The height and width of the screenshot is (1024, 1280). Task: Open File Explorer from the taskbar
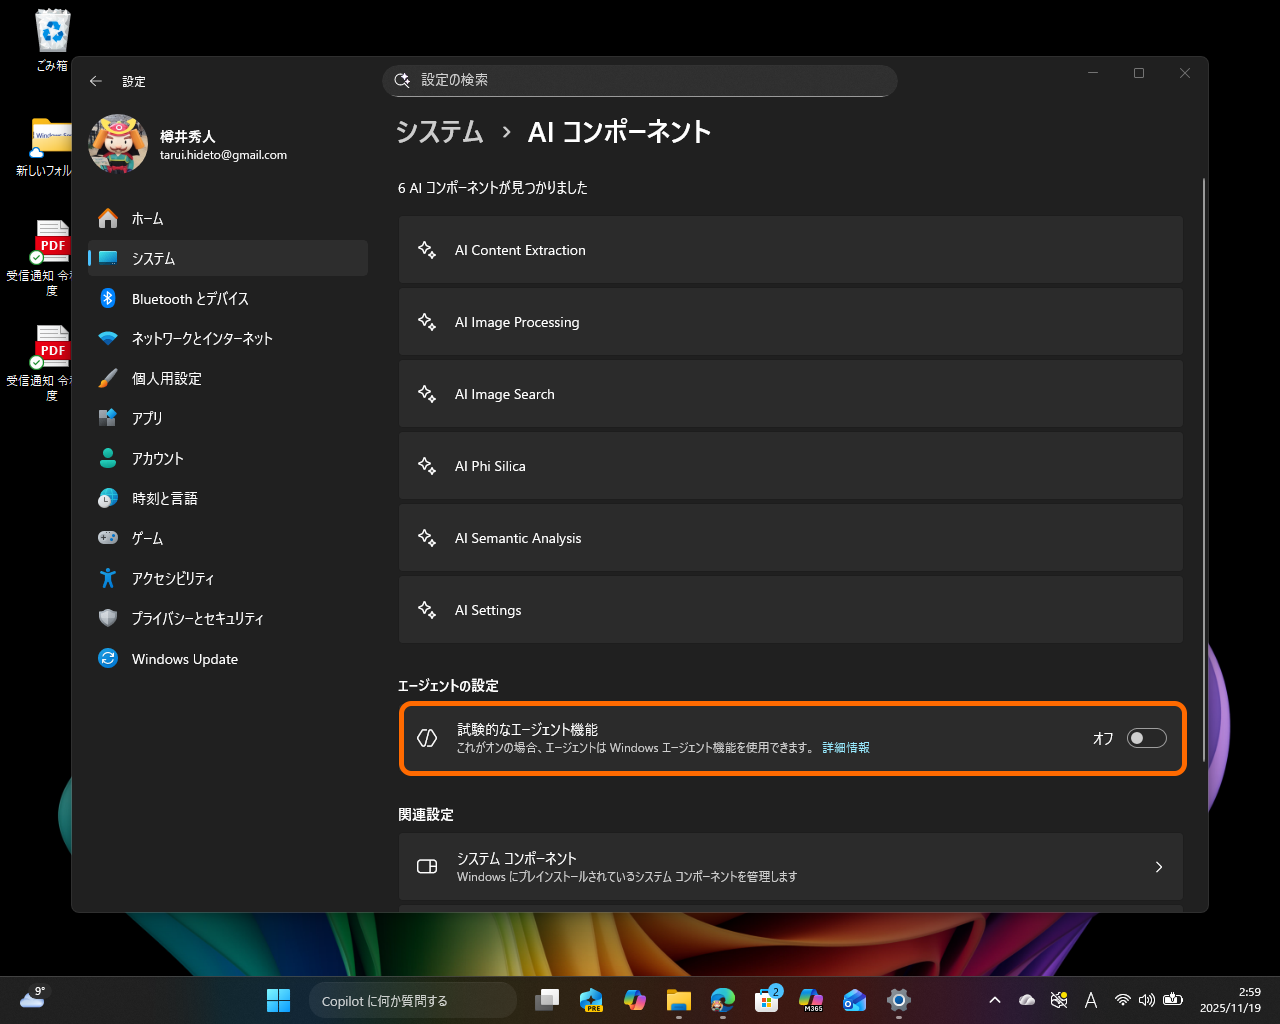679,1000
